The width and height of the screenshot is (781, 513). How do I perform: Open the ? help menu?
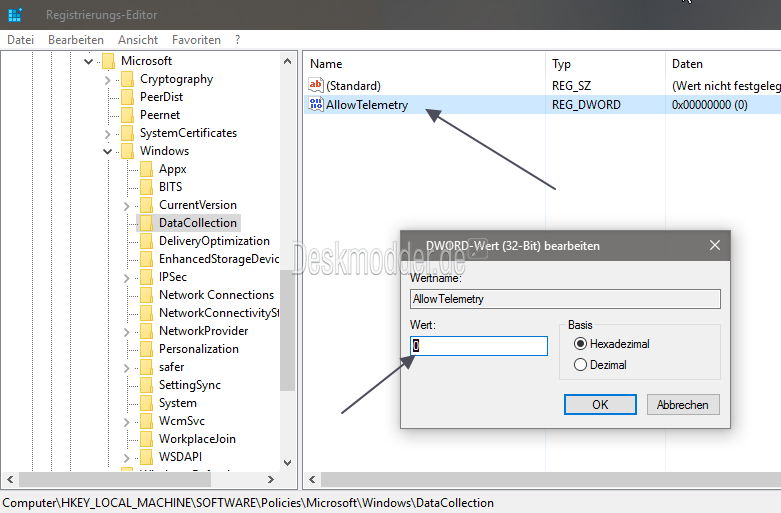coord(238,40)
